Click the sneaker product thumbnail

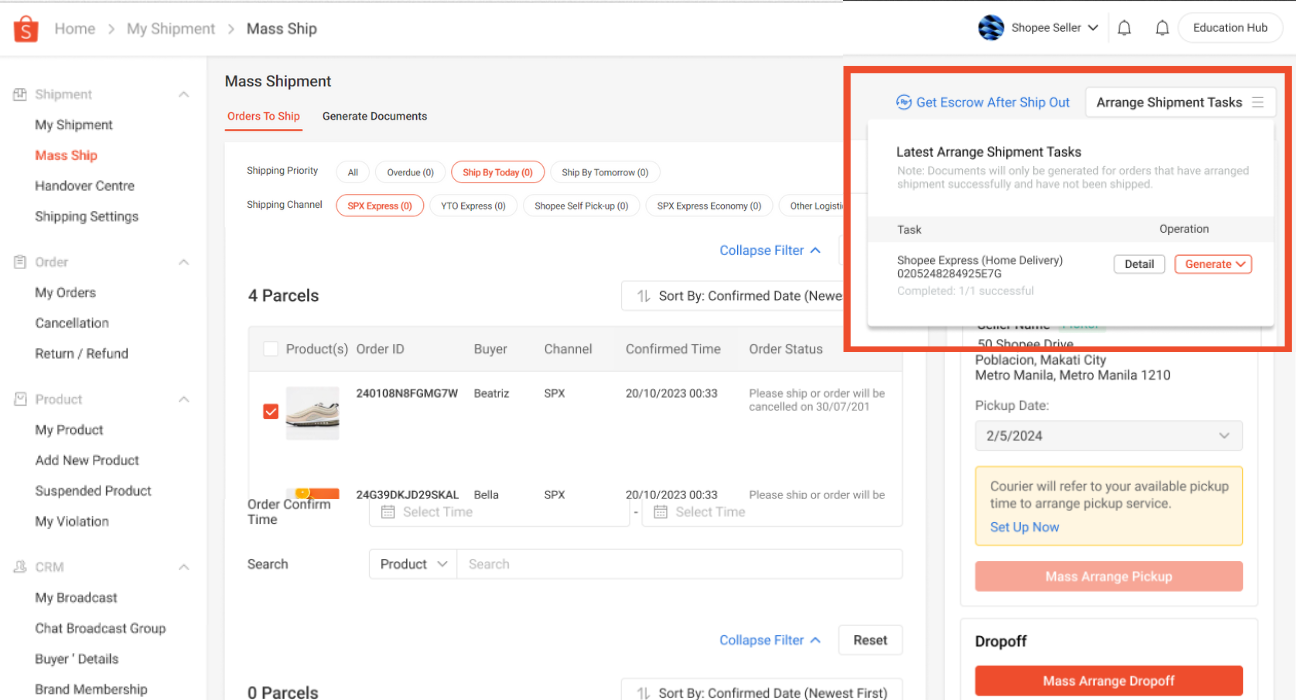point(312,413)
